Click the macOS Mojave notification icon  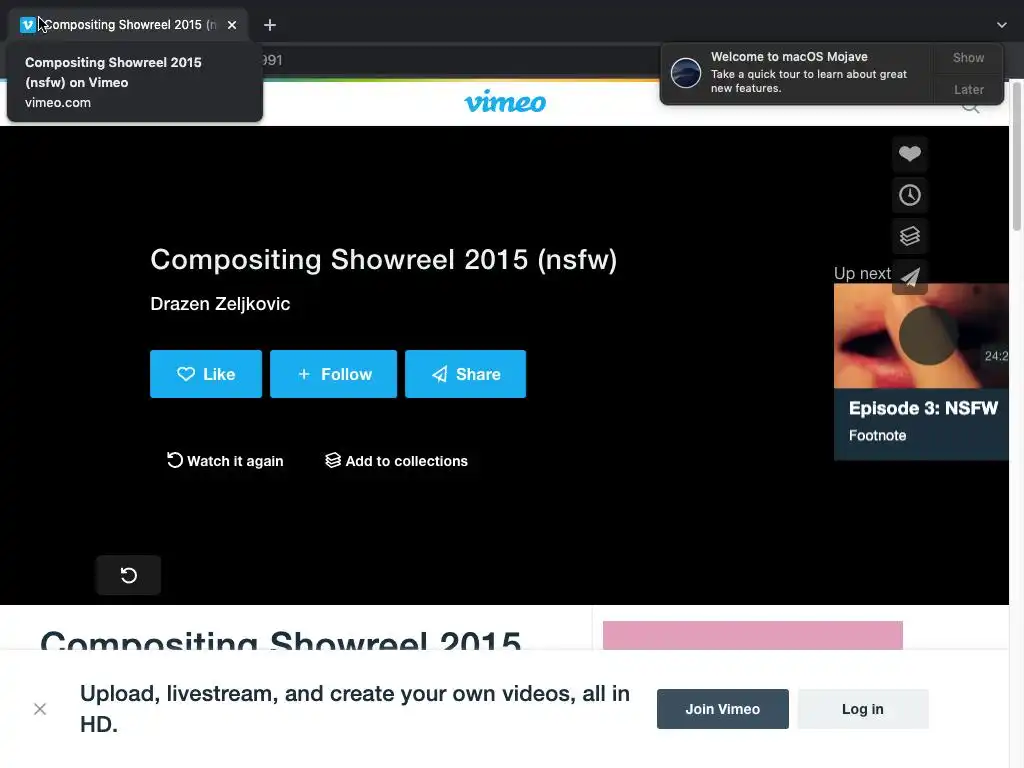pyautogui.click(x=686, y=72)
